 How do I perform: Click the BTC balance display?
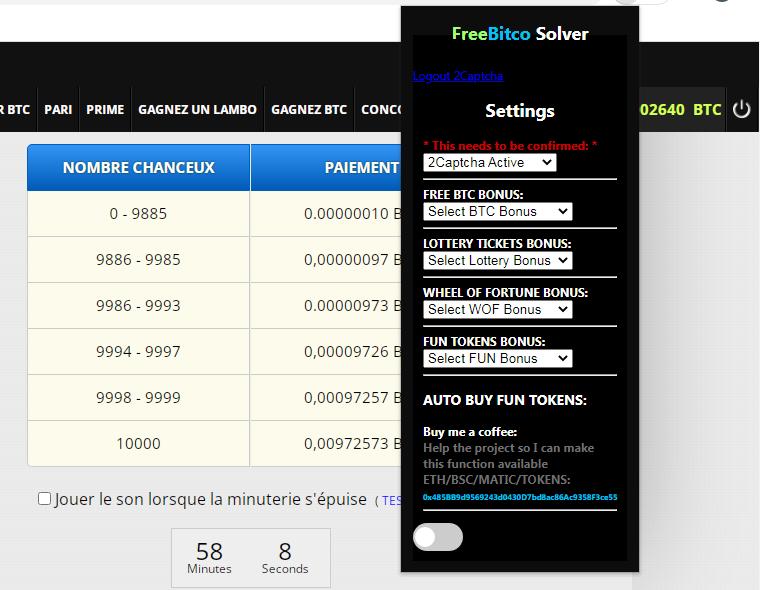pyautogui.click(x=681, y=110)
